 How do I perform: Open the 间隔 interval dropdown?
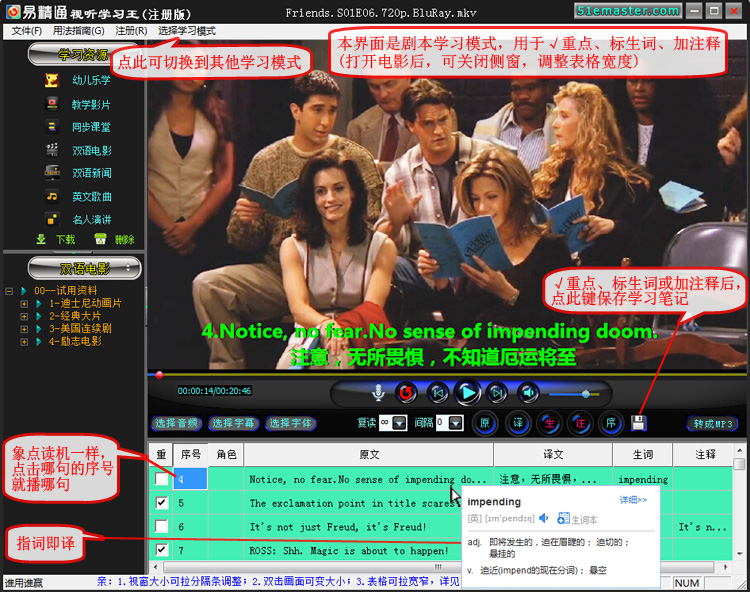456,424
